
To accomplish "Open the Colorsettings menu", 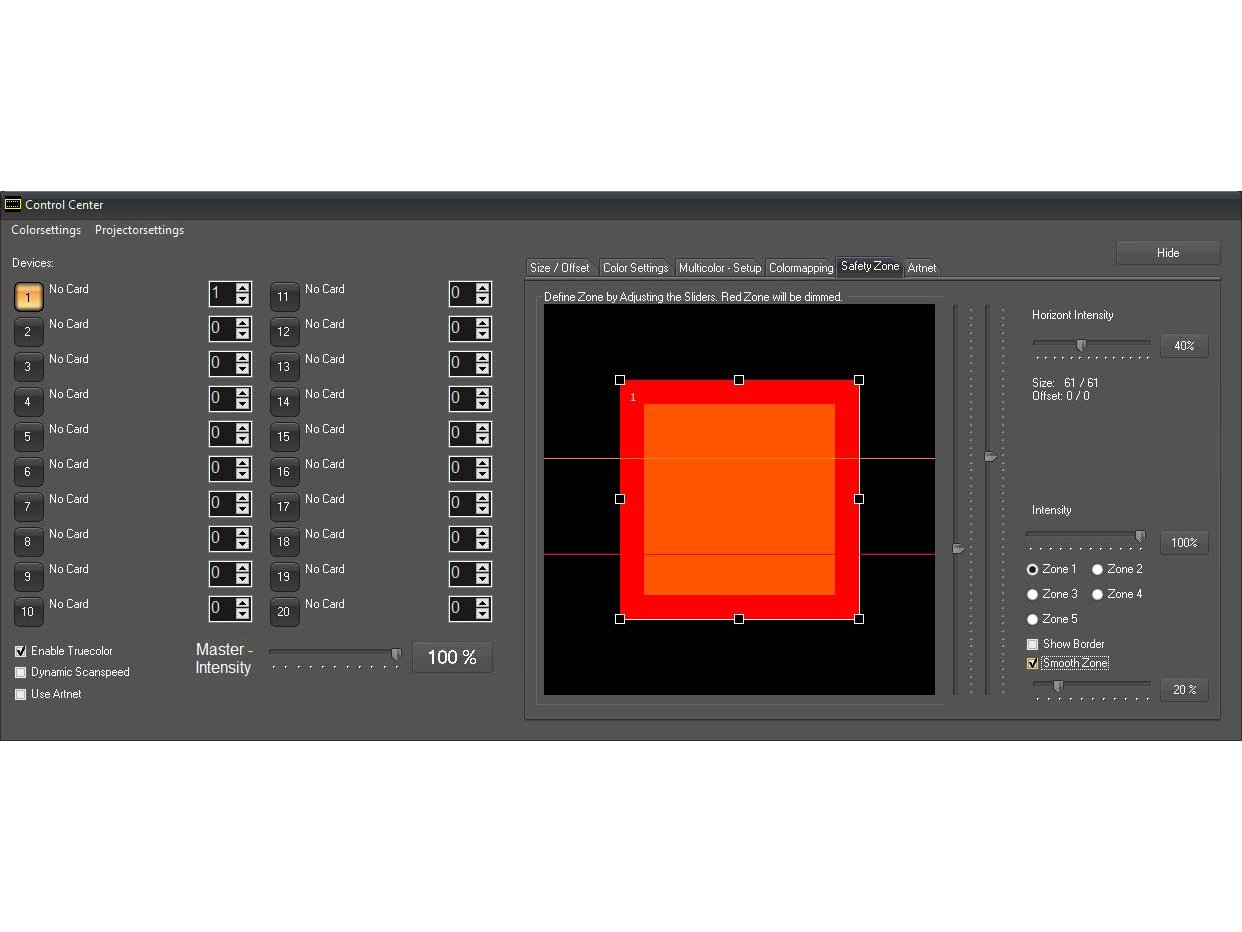I will 46,230.
